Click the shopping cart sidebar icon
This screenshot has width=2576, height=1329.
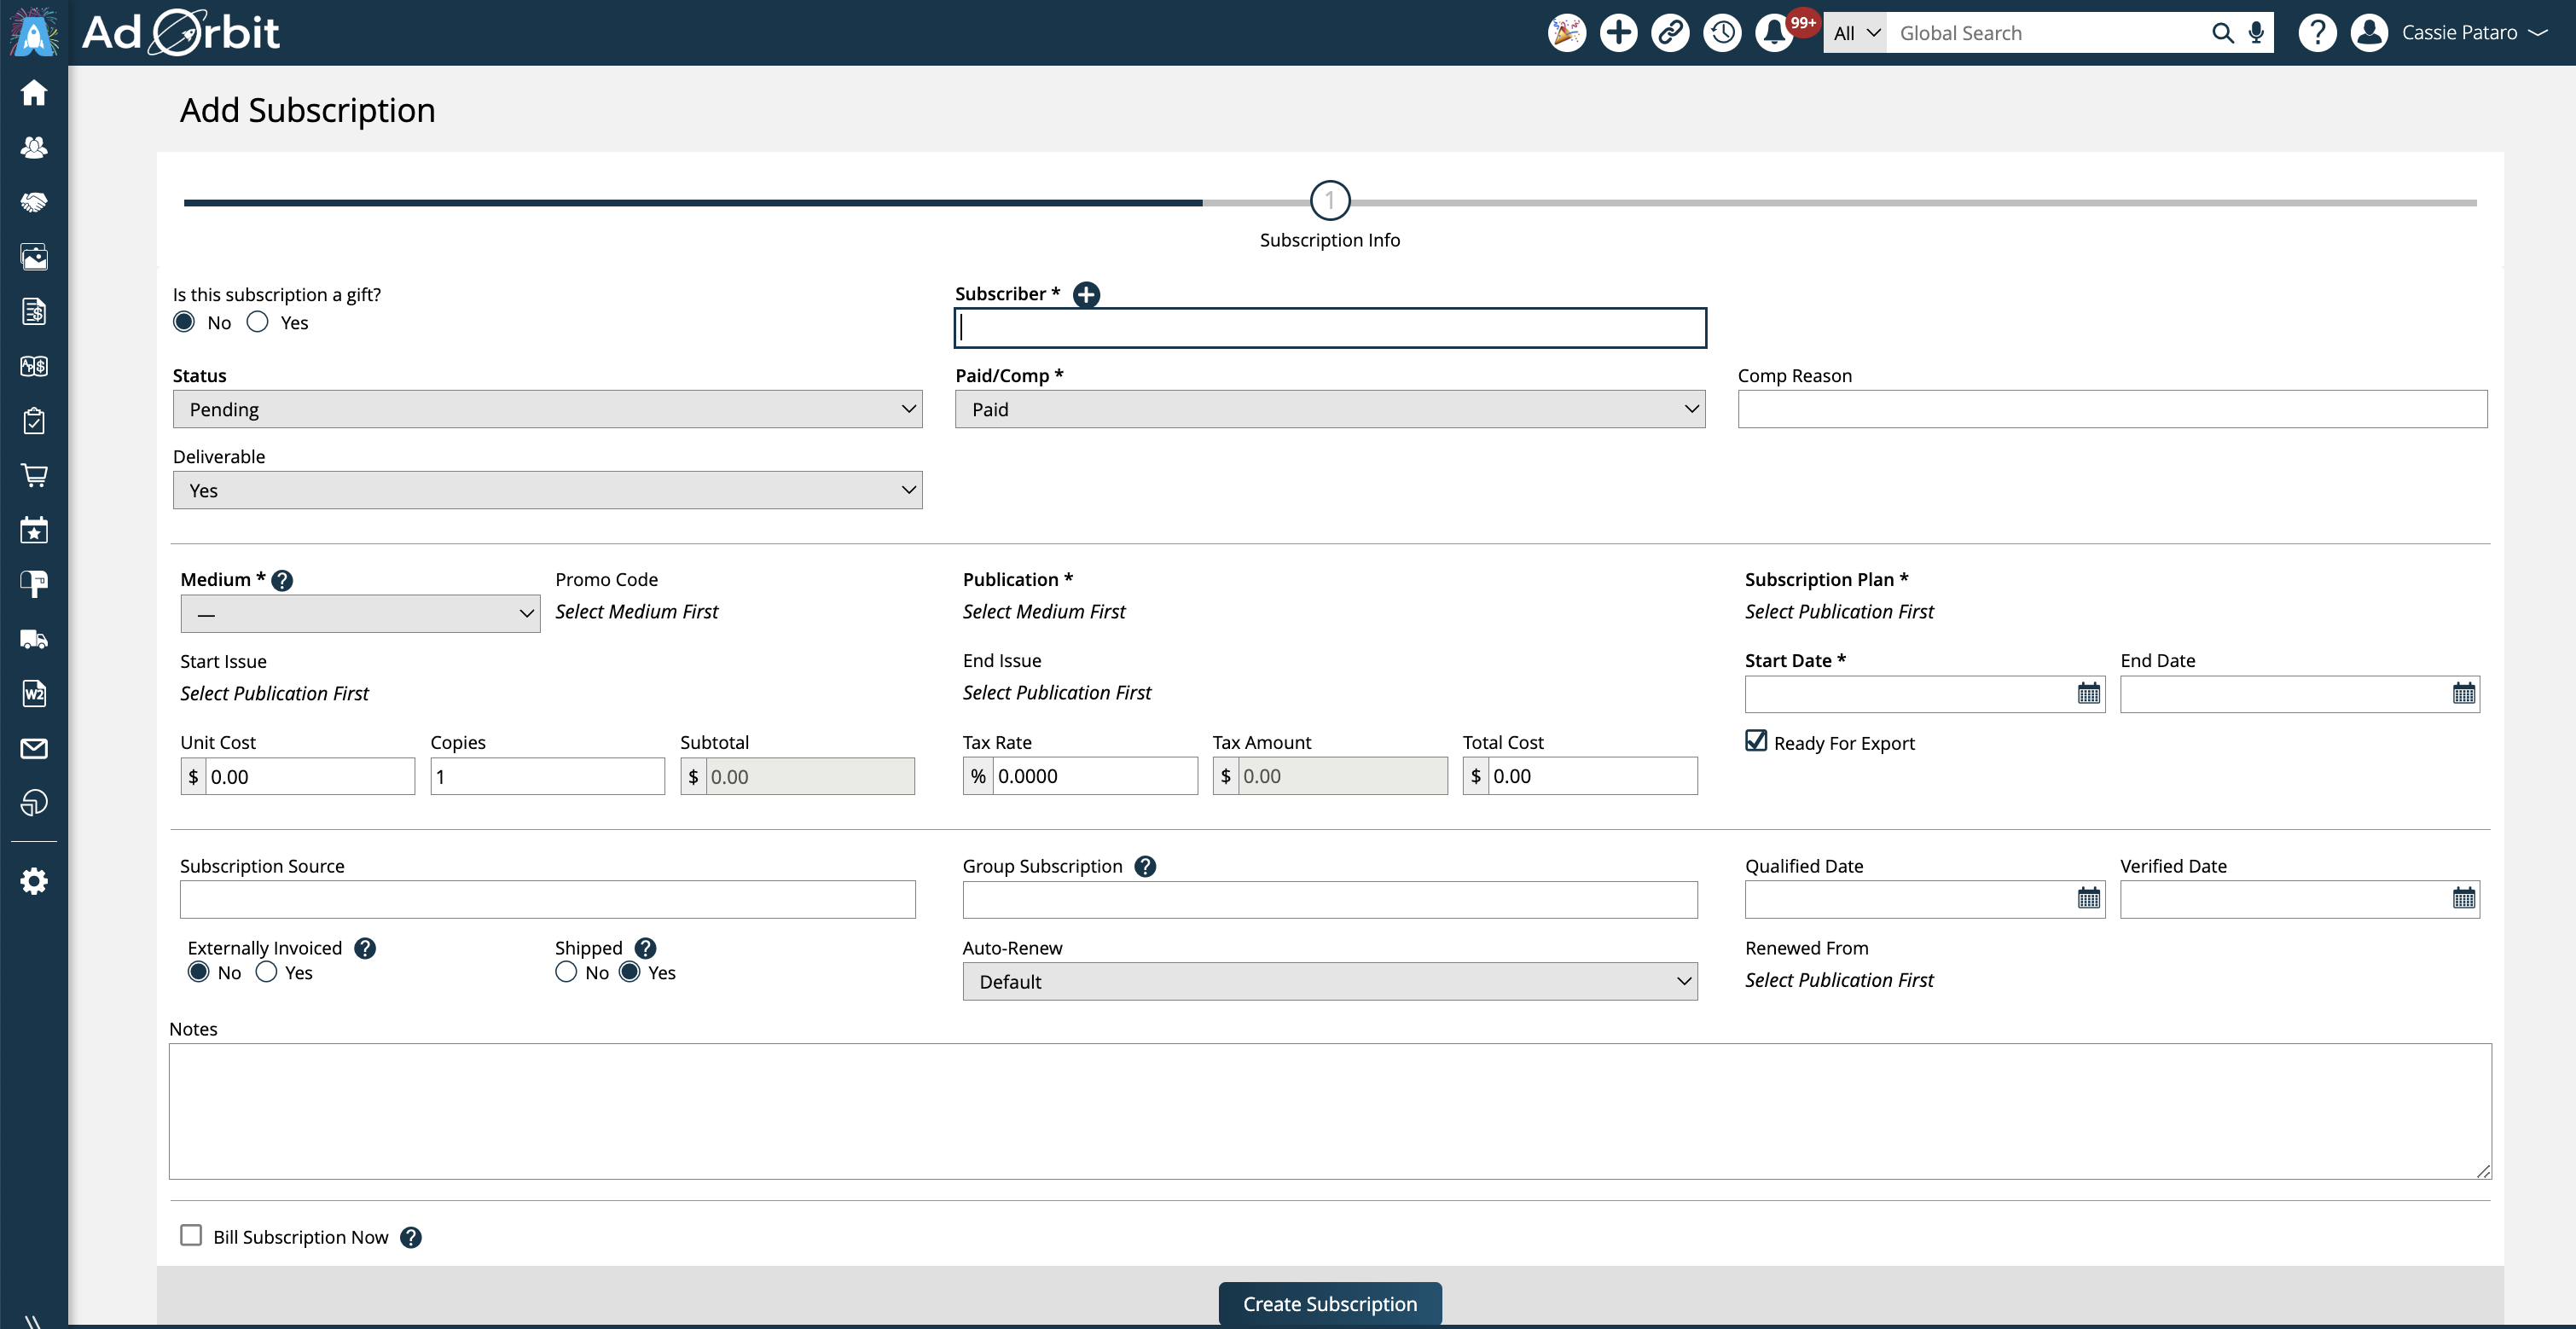tap(34, 475)
